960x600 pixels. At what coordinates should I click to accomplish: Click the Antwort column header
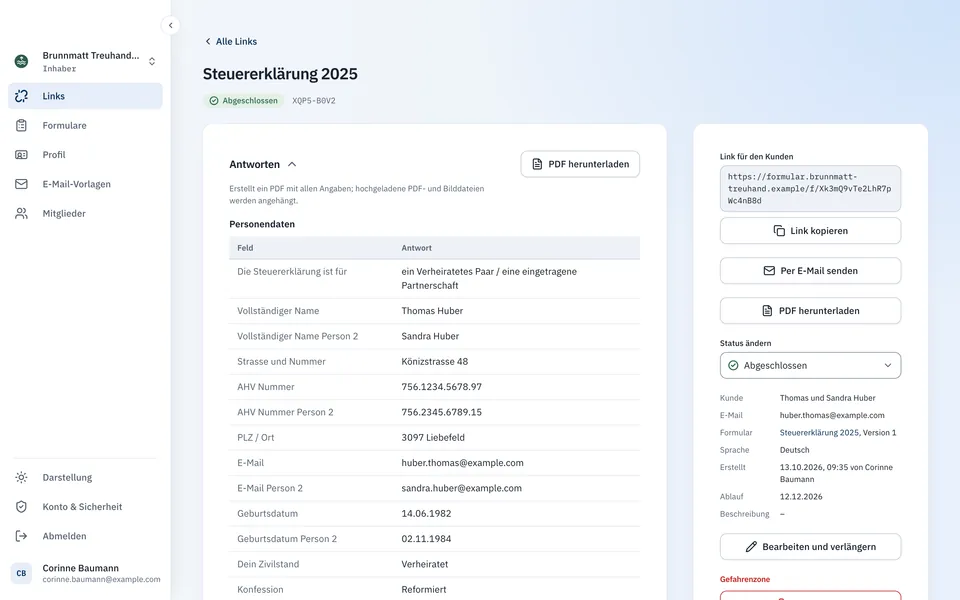[x=416, y=248]
